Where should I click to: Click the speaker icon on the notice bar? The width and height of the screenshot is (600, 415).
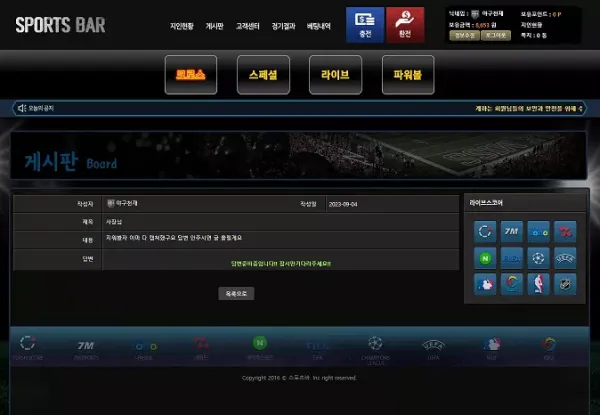[22, 108]
